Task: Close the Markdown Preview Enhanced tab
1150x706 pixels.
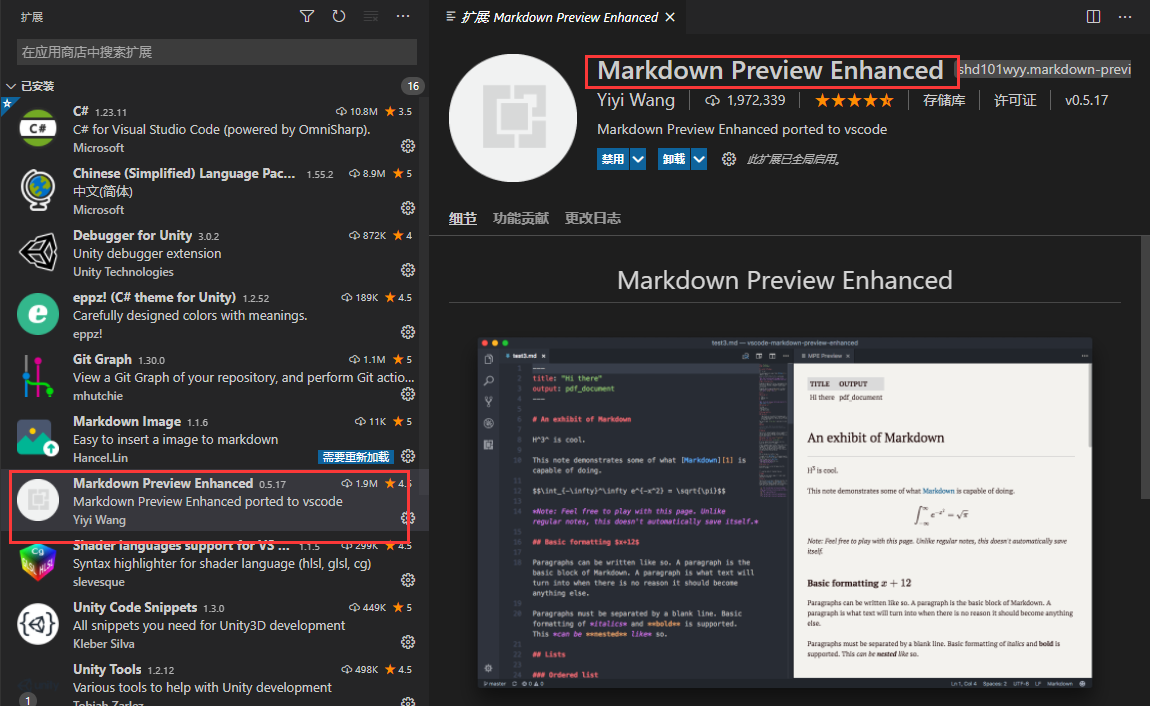Action: 670,17
